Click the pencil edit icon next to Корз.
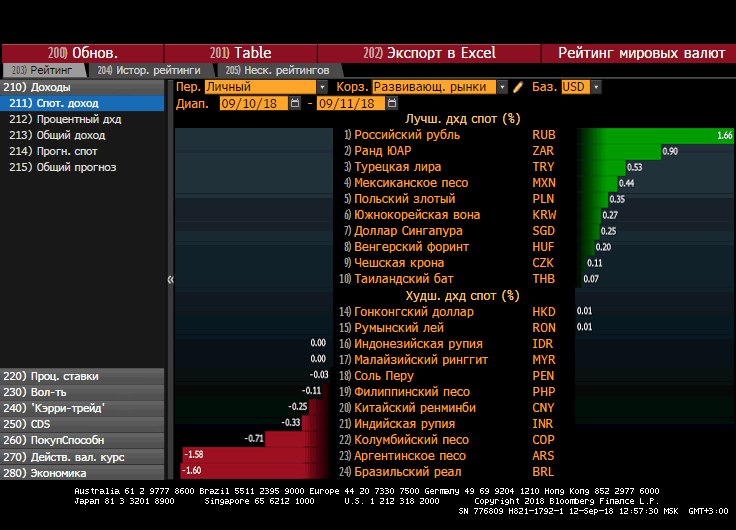 [518, 87]
